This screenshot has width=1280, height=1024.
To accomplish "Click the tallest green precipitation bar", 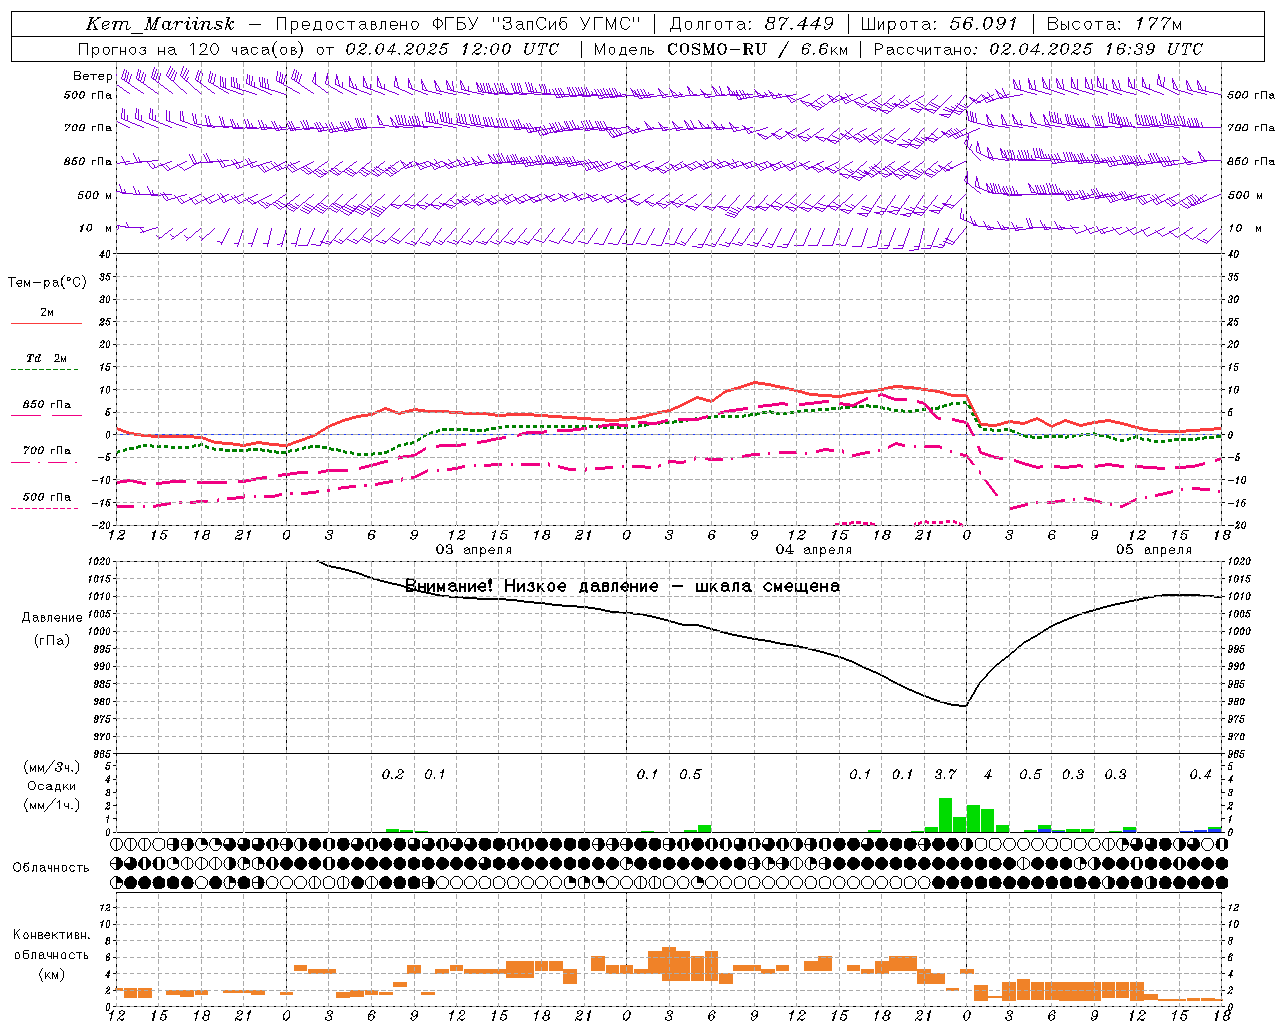I will (x=945, y=815).
